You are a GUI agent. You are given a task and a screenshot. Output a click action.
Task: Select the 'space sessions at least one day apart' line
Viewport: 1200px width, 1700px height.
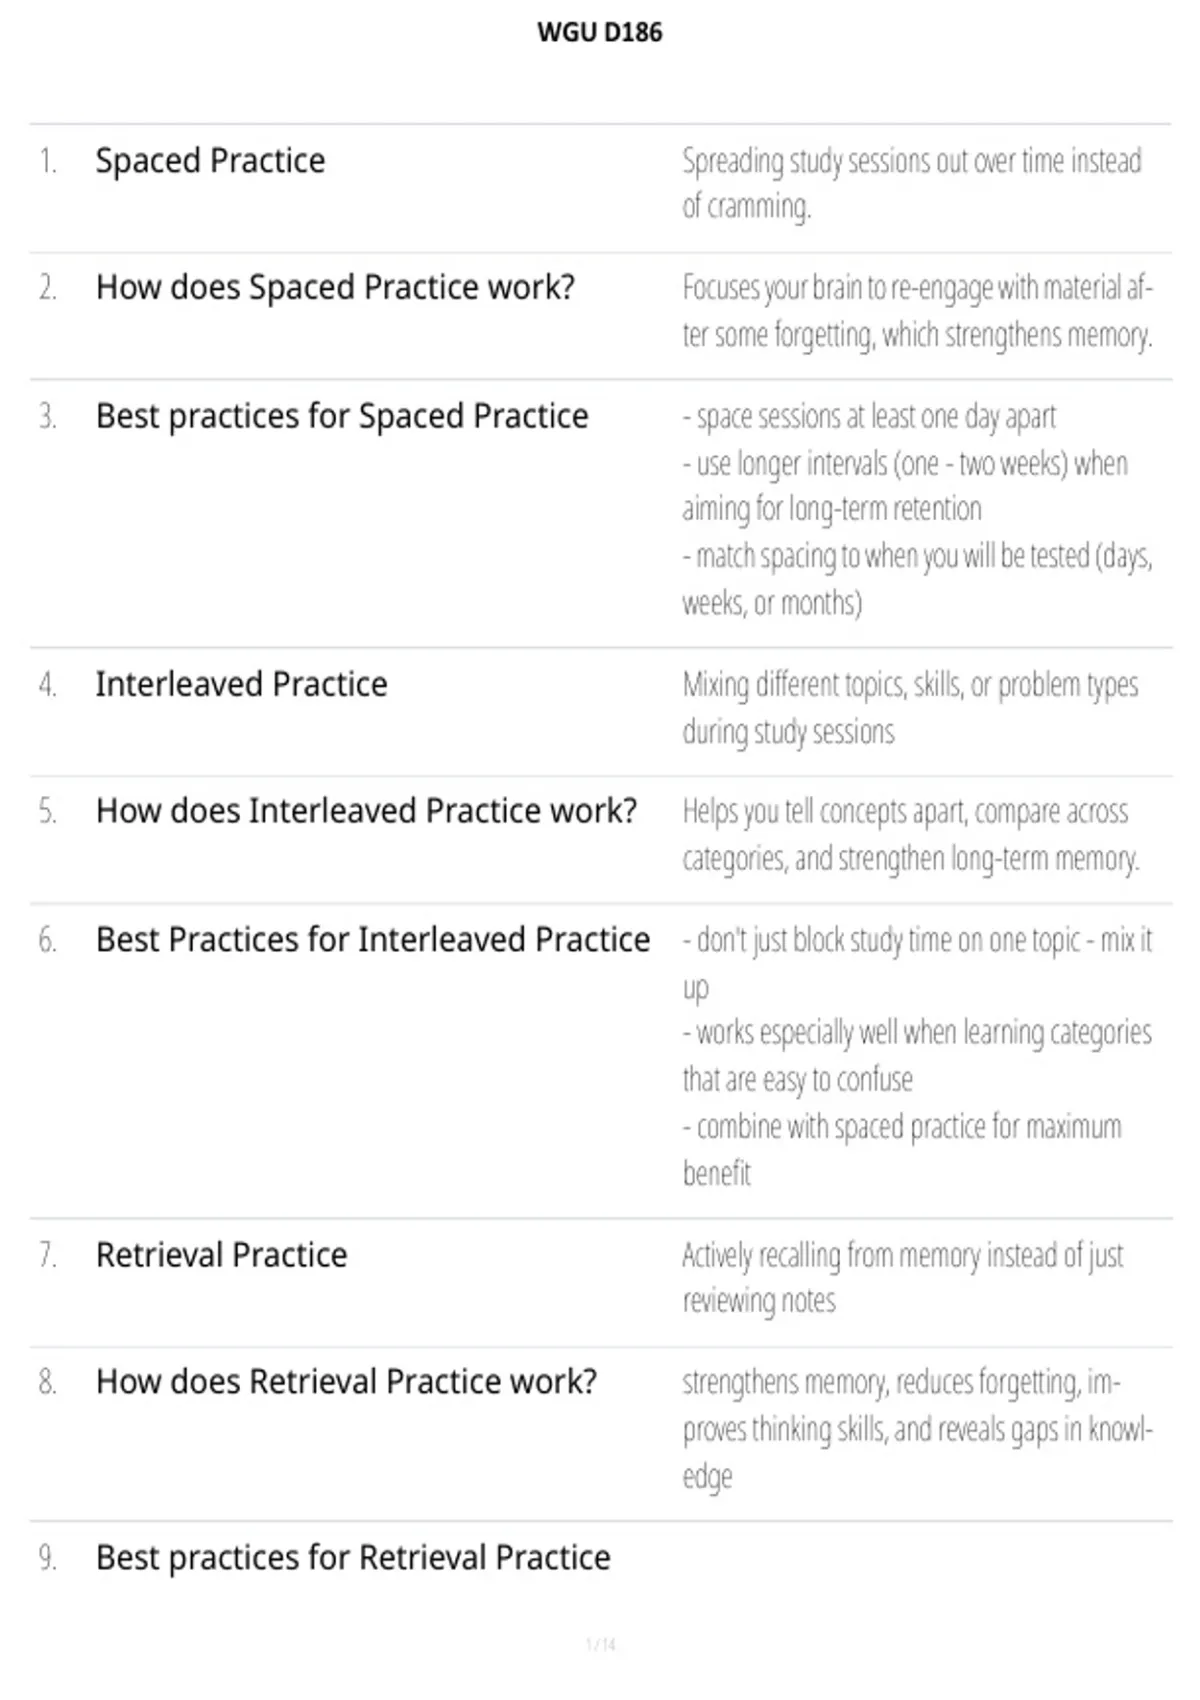point(869,416)
